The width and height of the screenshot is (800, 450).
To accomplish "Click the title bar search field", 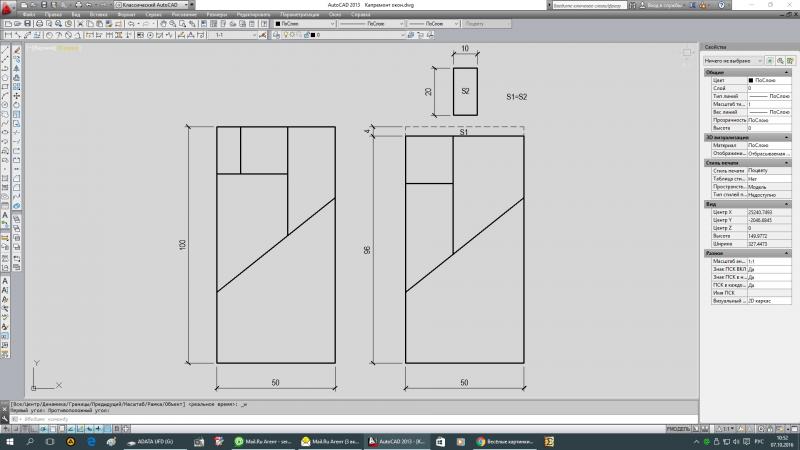I will pos(589,5).
